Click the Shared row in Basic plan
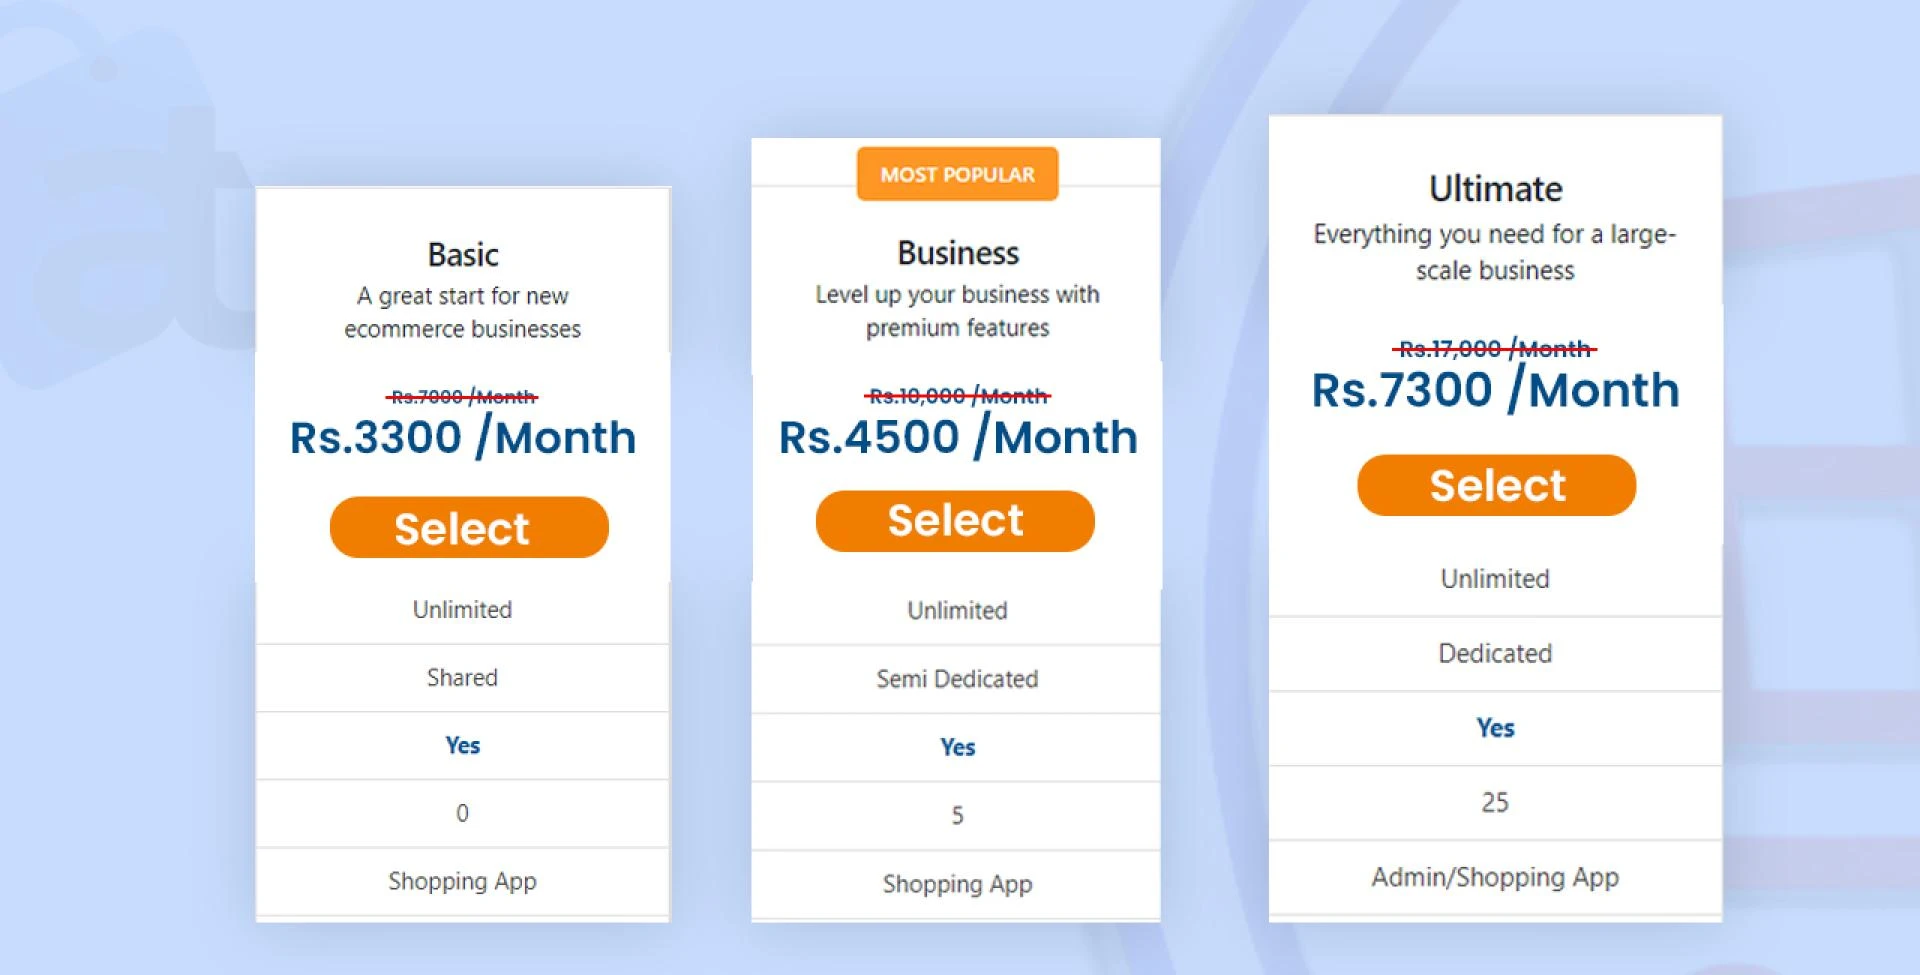Screen dimensions: 1920x975 click(462, 678)
